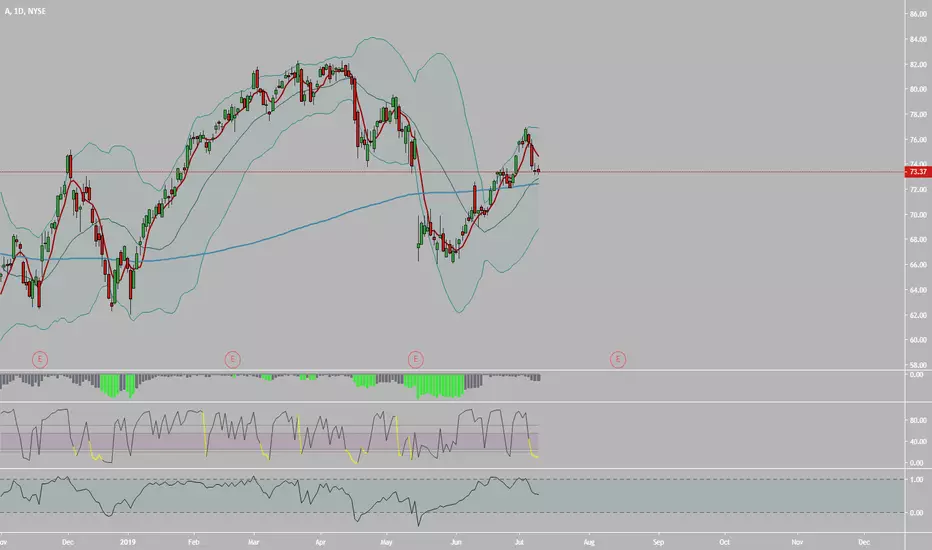Screen dimensions: 932x550
Task: Click the 66.00 price axis label
Action: click(x=918, y=265)
